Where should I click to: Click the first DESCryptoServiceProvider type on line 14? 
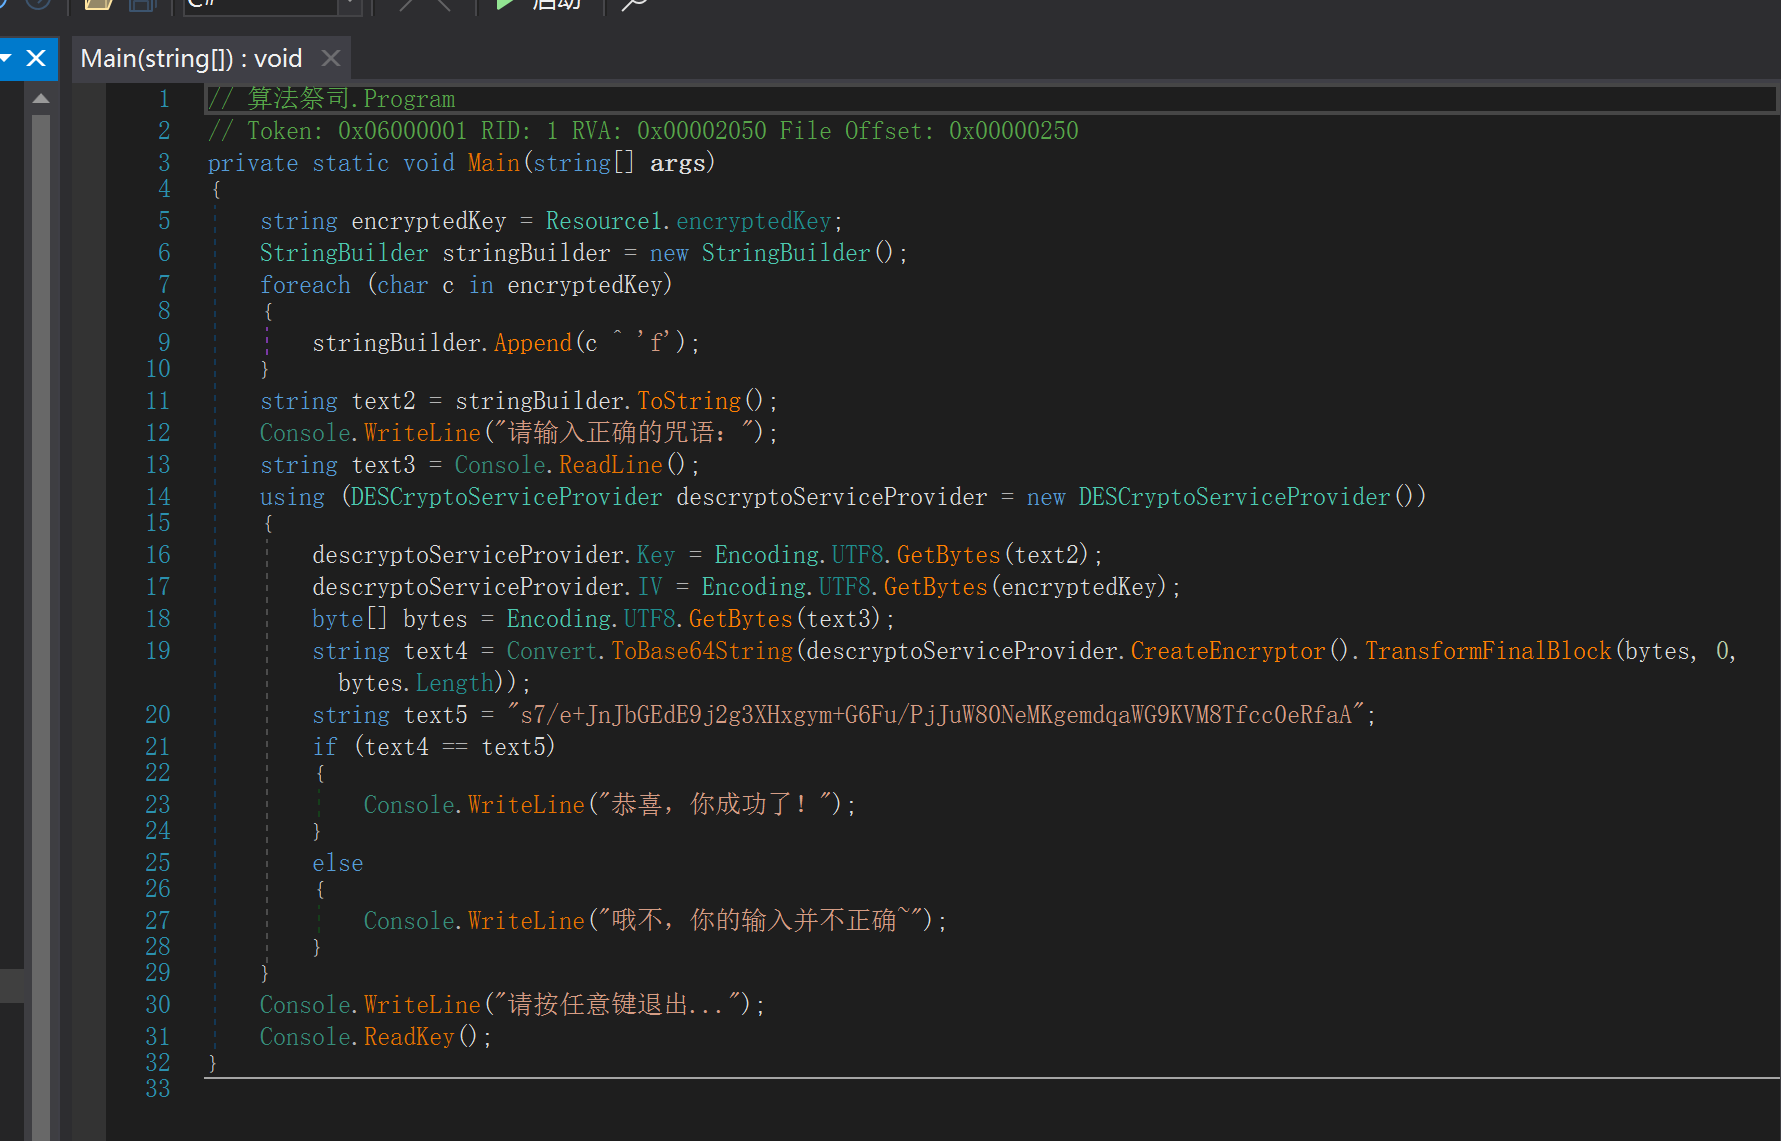(506, 497)
